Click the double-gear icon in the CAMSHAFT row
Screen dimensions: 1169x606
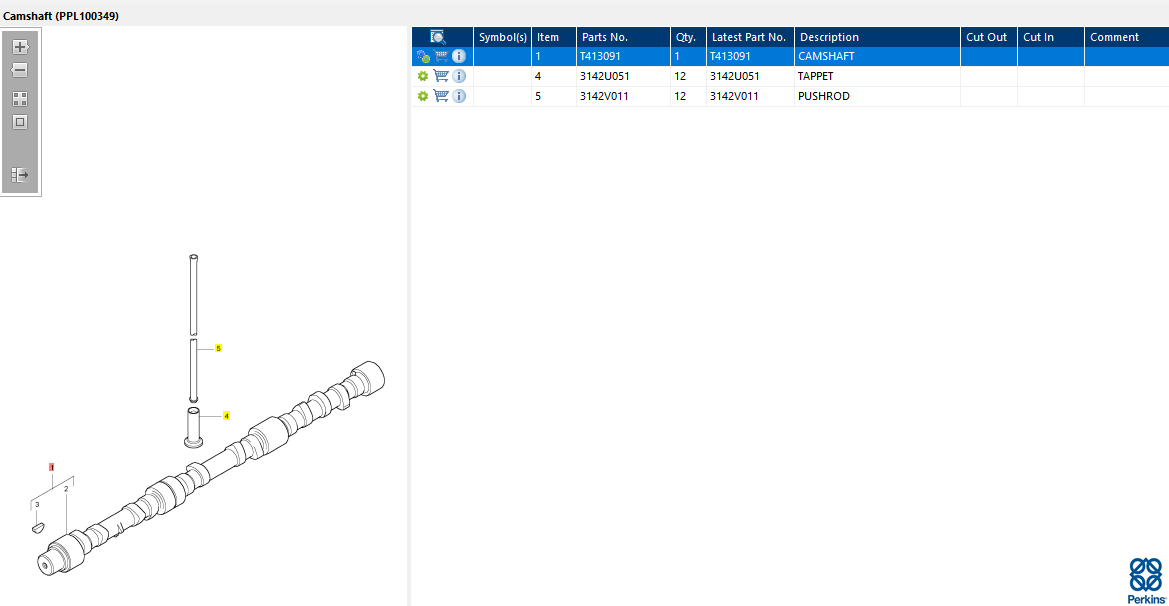pos(423,56)
